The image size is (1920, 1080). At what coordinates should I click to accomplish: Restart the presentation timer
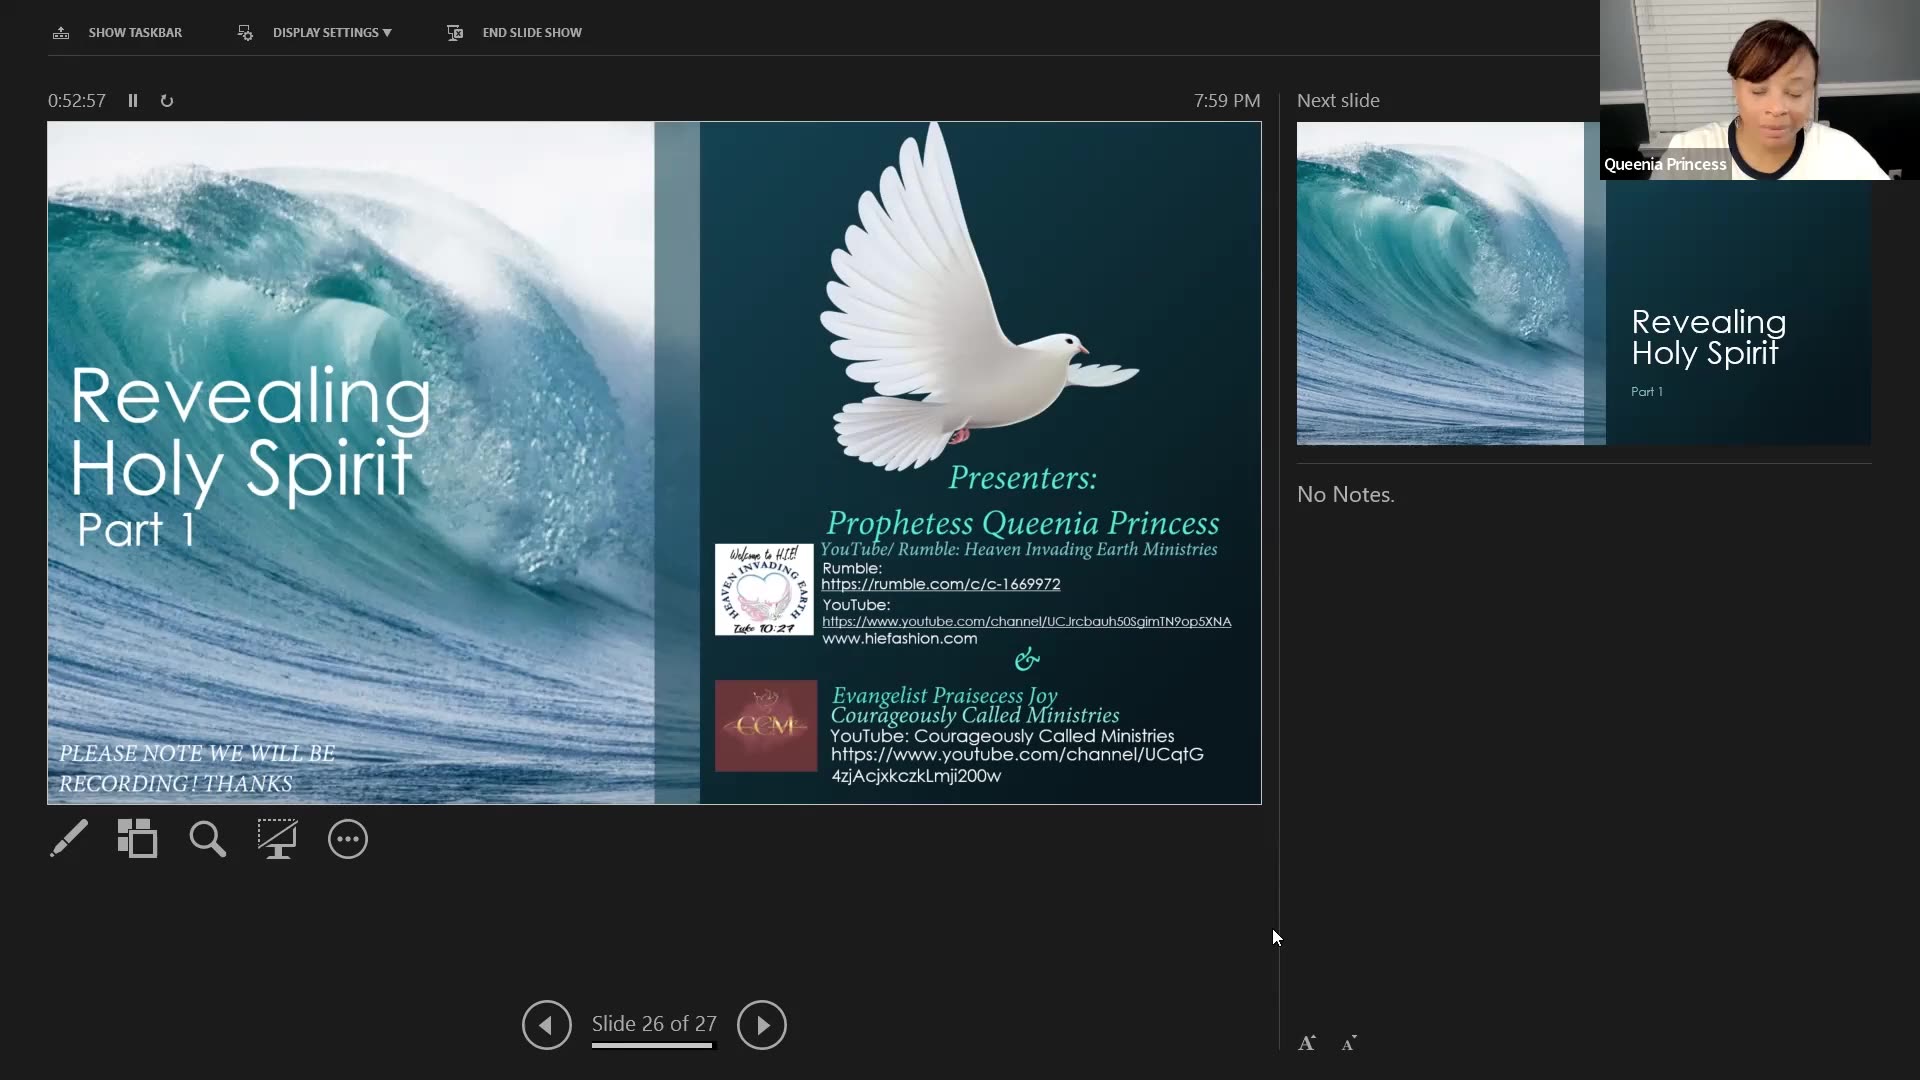(x=167, y=101)
